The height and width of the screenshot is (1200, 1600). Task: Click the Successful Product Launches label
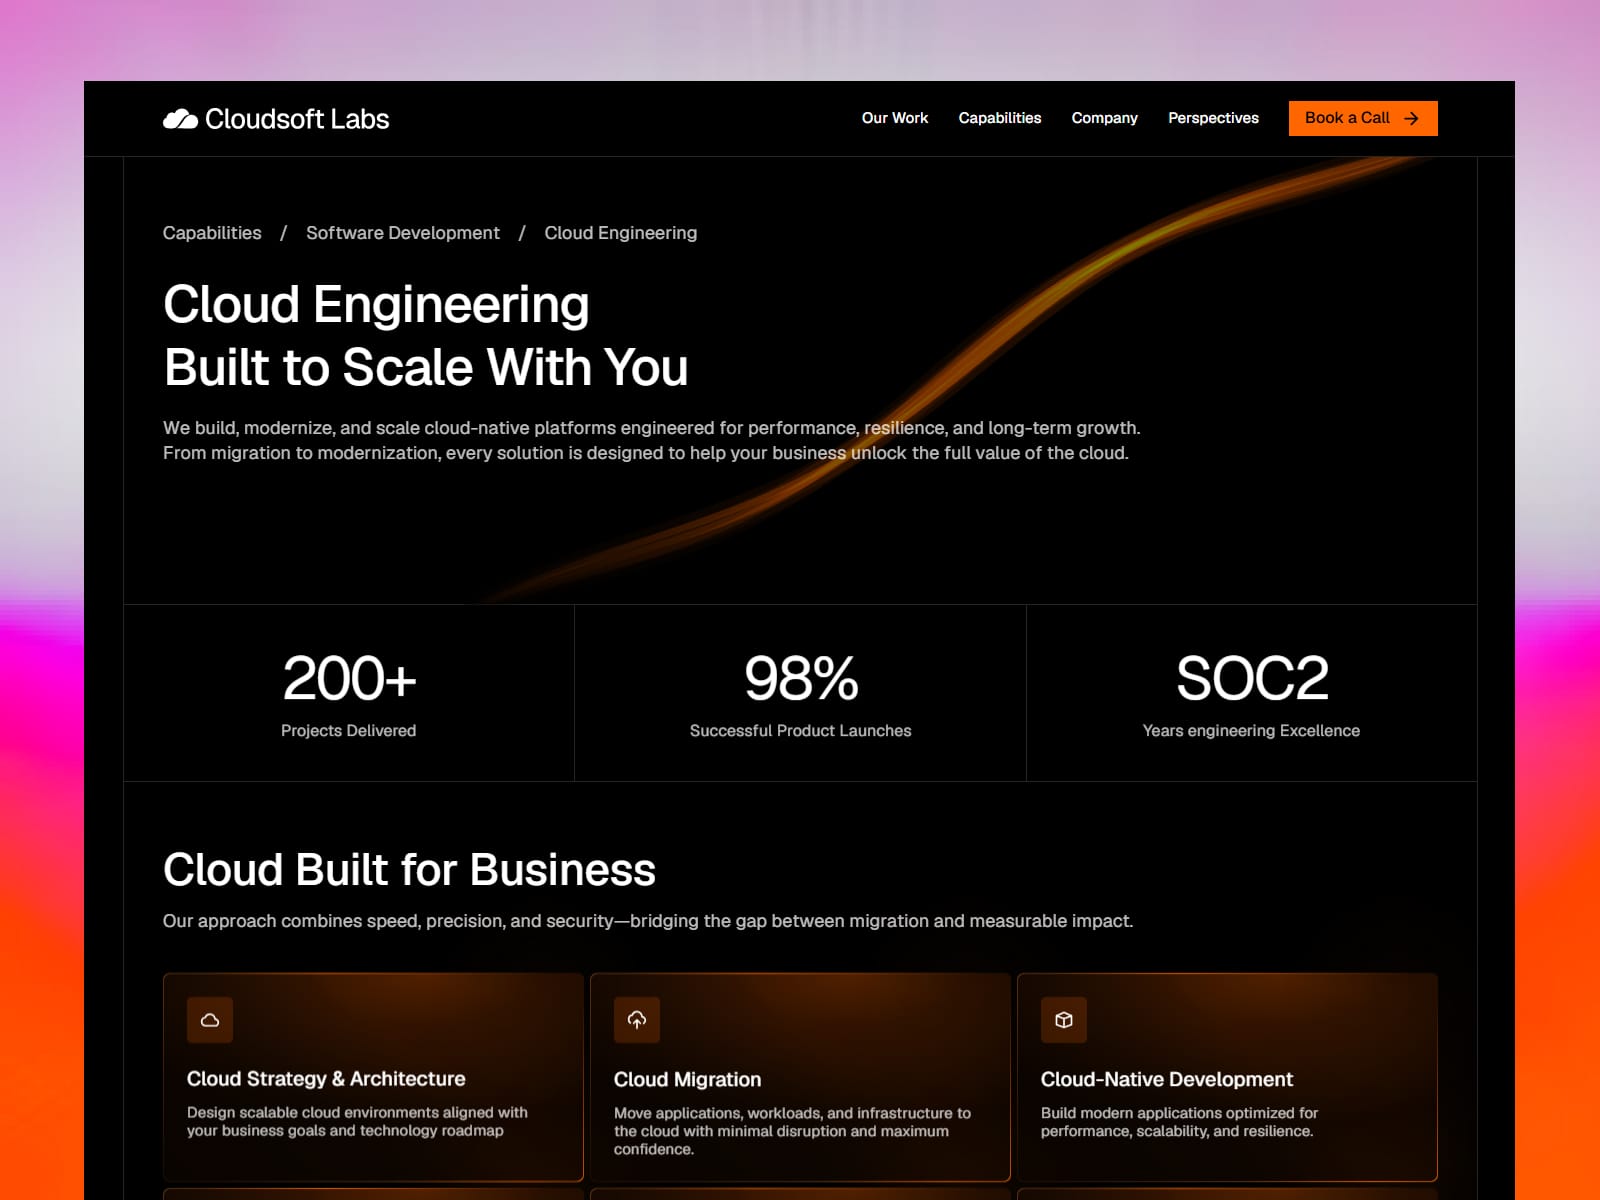[801, 731]
